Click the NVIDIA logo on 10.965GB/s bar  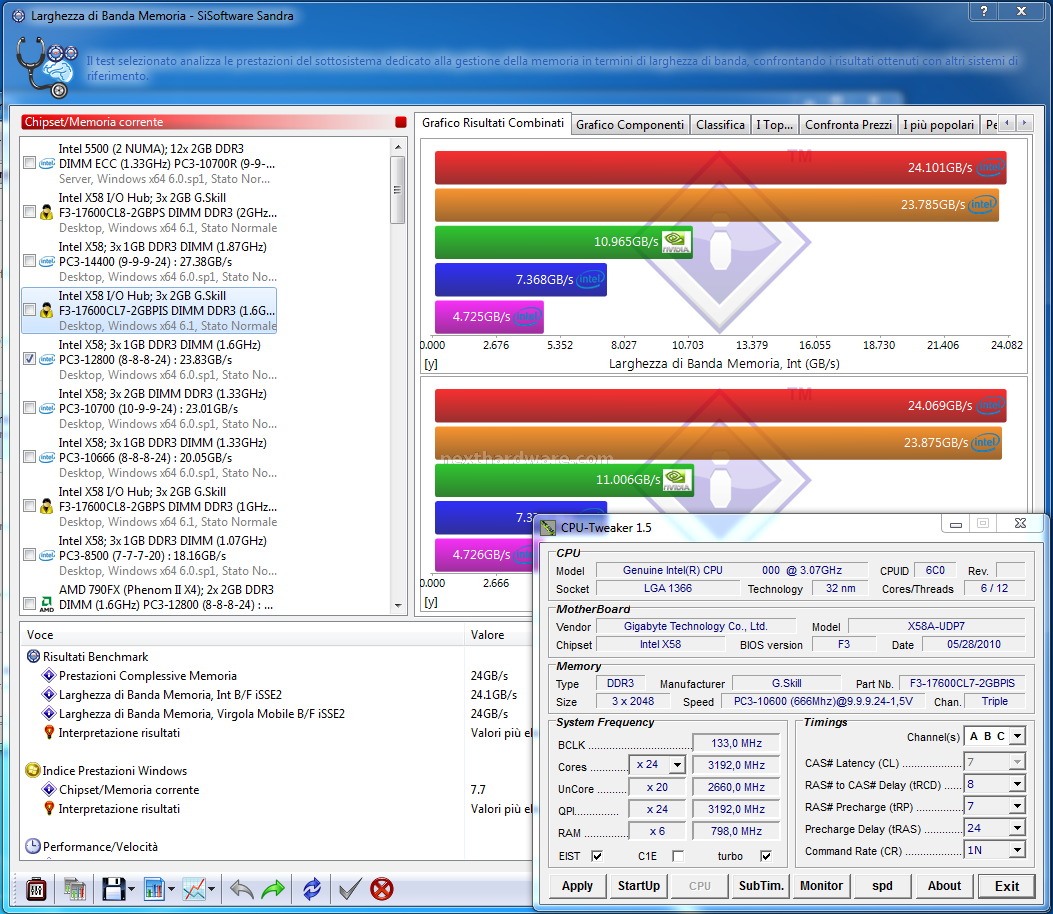(676, 242)
